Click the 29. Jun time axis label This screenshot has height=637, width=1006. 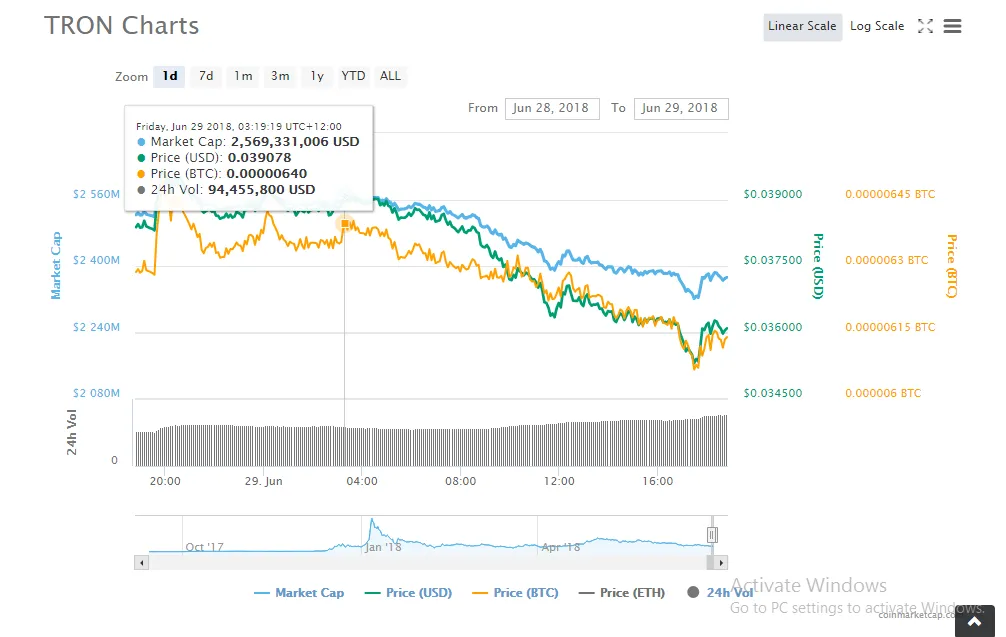coord(263,481)
